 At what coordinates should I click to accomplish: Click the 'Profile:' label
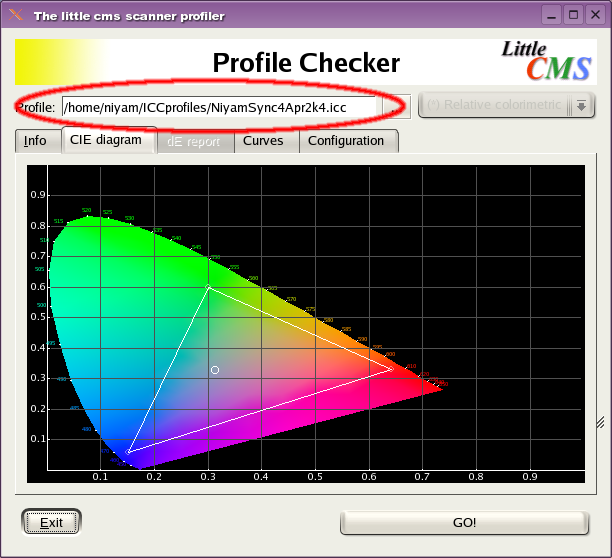pos(36,107)
